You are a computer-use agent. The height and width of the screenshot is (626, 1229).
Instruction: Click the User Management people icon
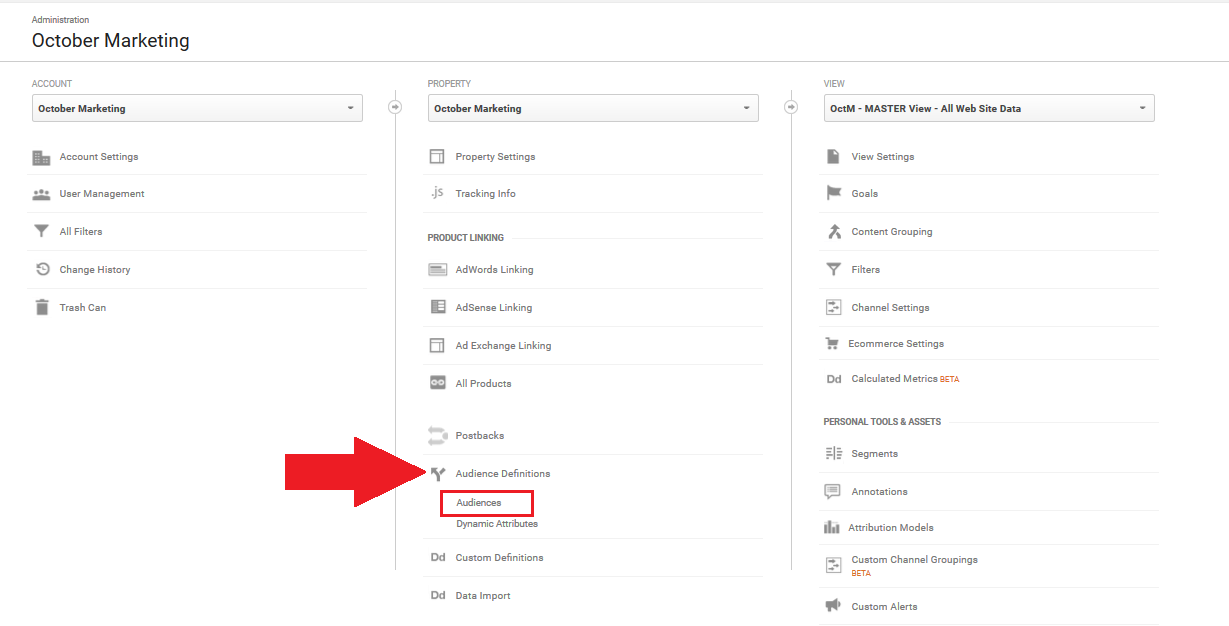coord(41,194)
